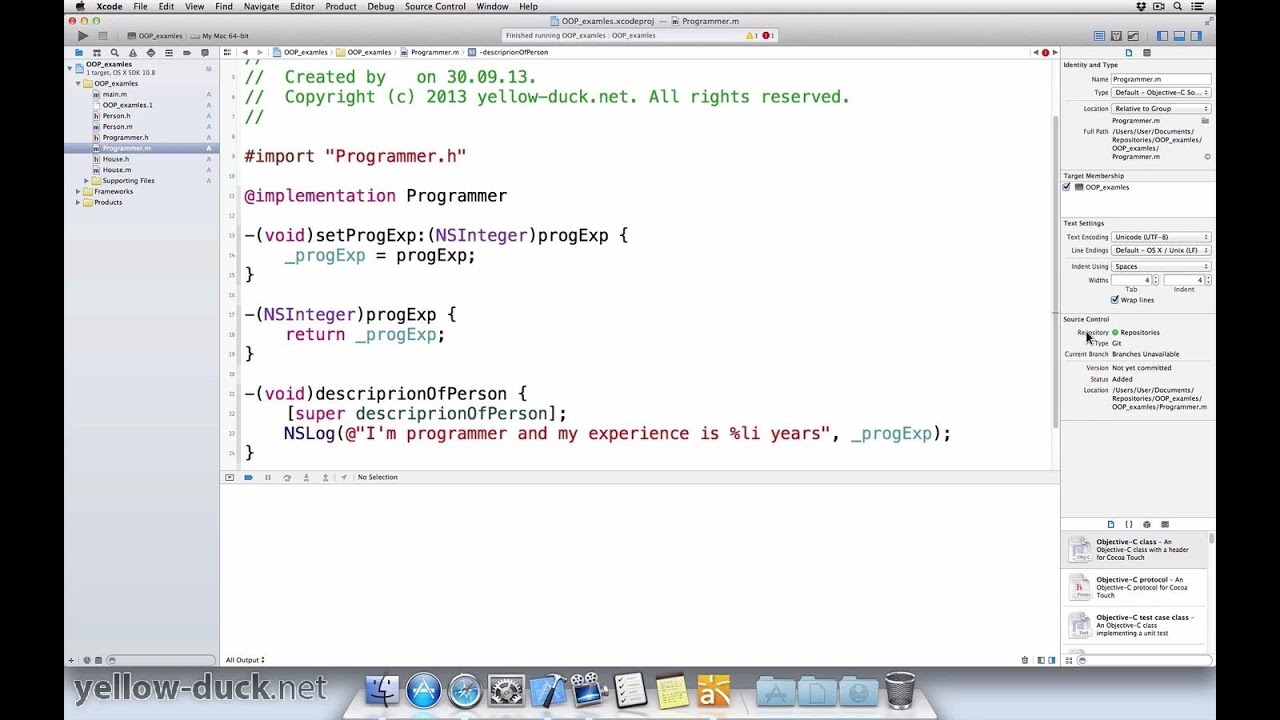Viewport: 1280px width, 720px height.
Task: Open the Source Control menu
Action: pyautogui.click(x=435, y=6)
